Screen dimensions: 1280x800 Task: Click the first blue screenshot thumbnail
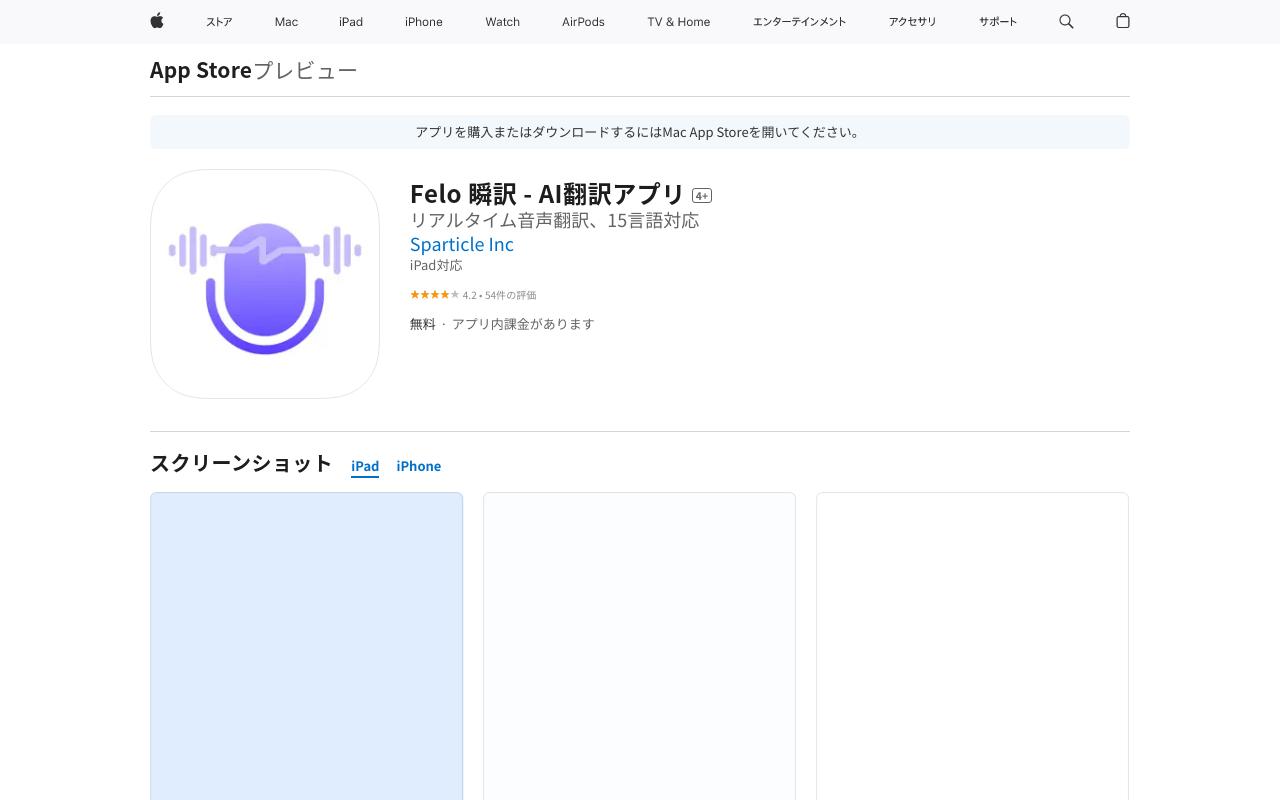point(306,645)
